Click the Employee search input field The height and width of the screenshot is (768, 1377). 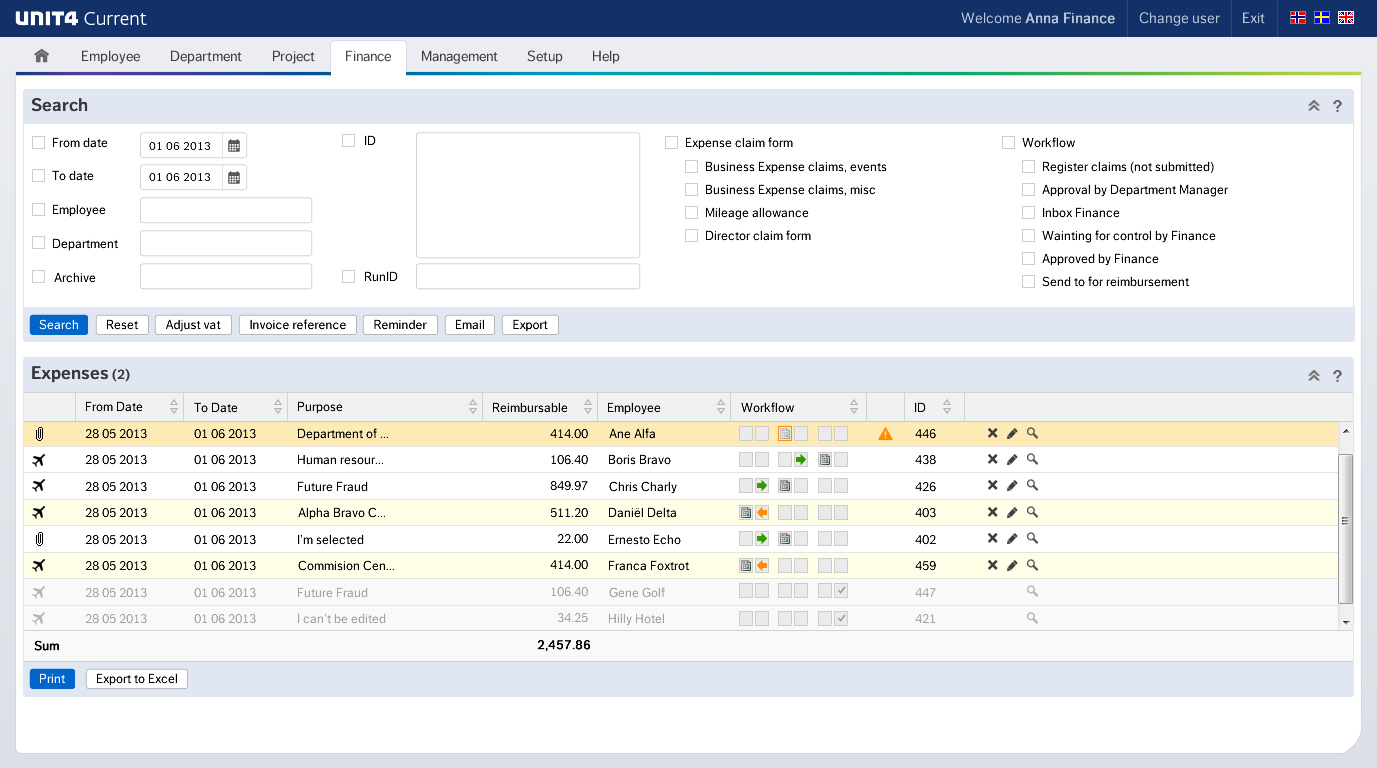click(226, 210)
